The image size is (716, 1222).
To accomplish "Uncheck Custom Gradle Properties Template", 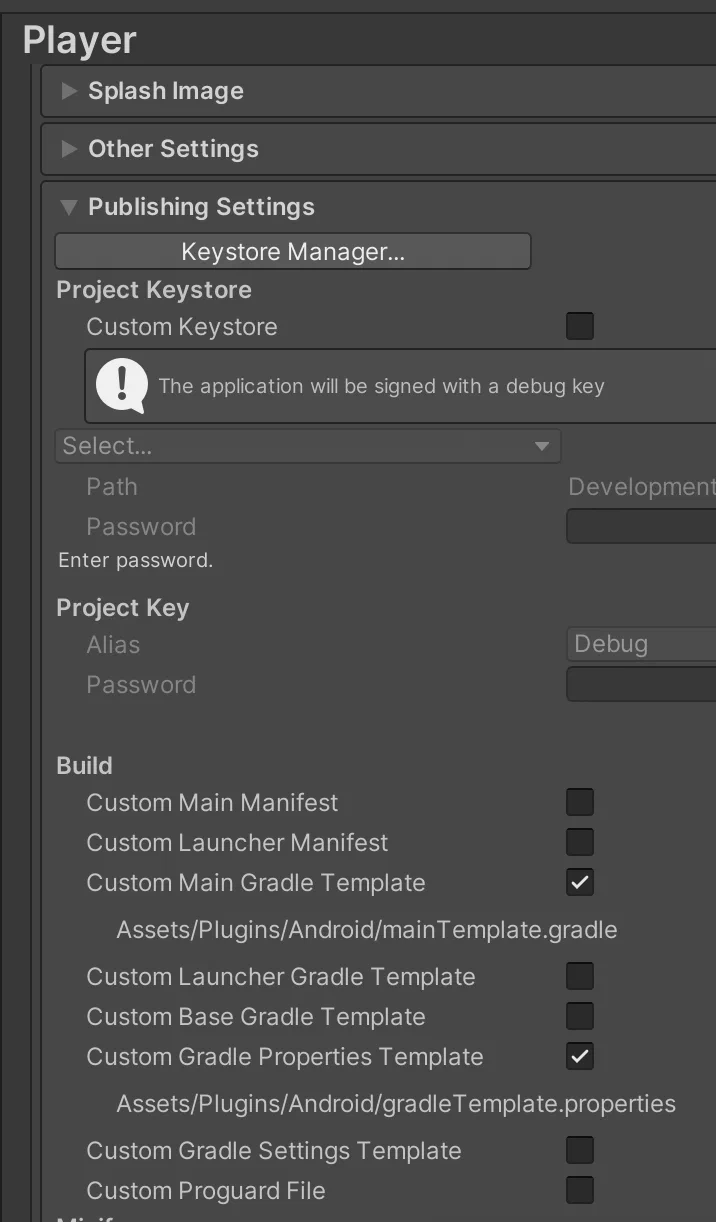I will (x=580, y=1056).
